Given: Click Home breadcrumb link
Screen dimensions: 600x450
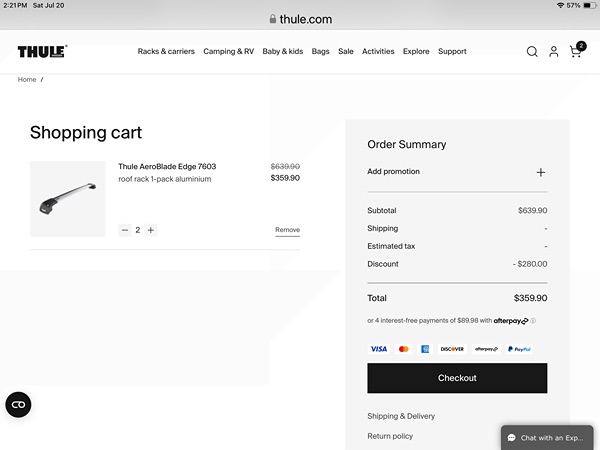Looking at the screenshot, I should pyautogui.click(x=27, y=79).
